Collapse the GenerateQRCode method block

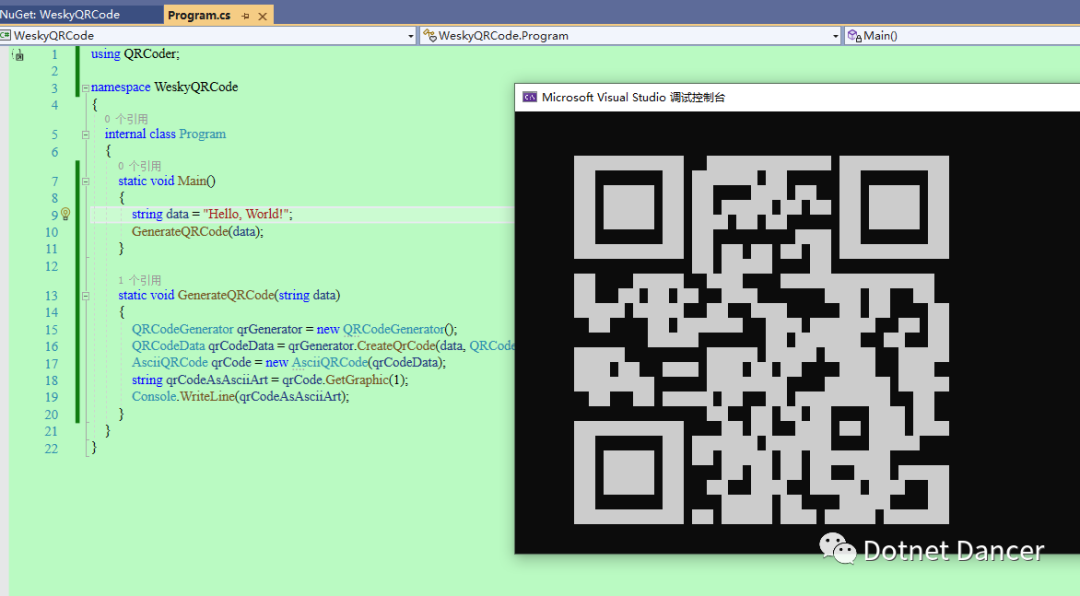pos(85,296)
